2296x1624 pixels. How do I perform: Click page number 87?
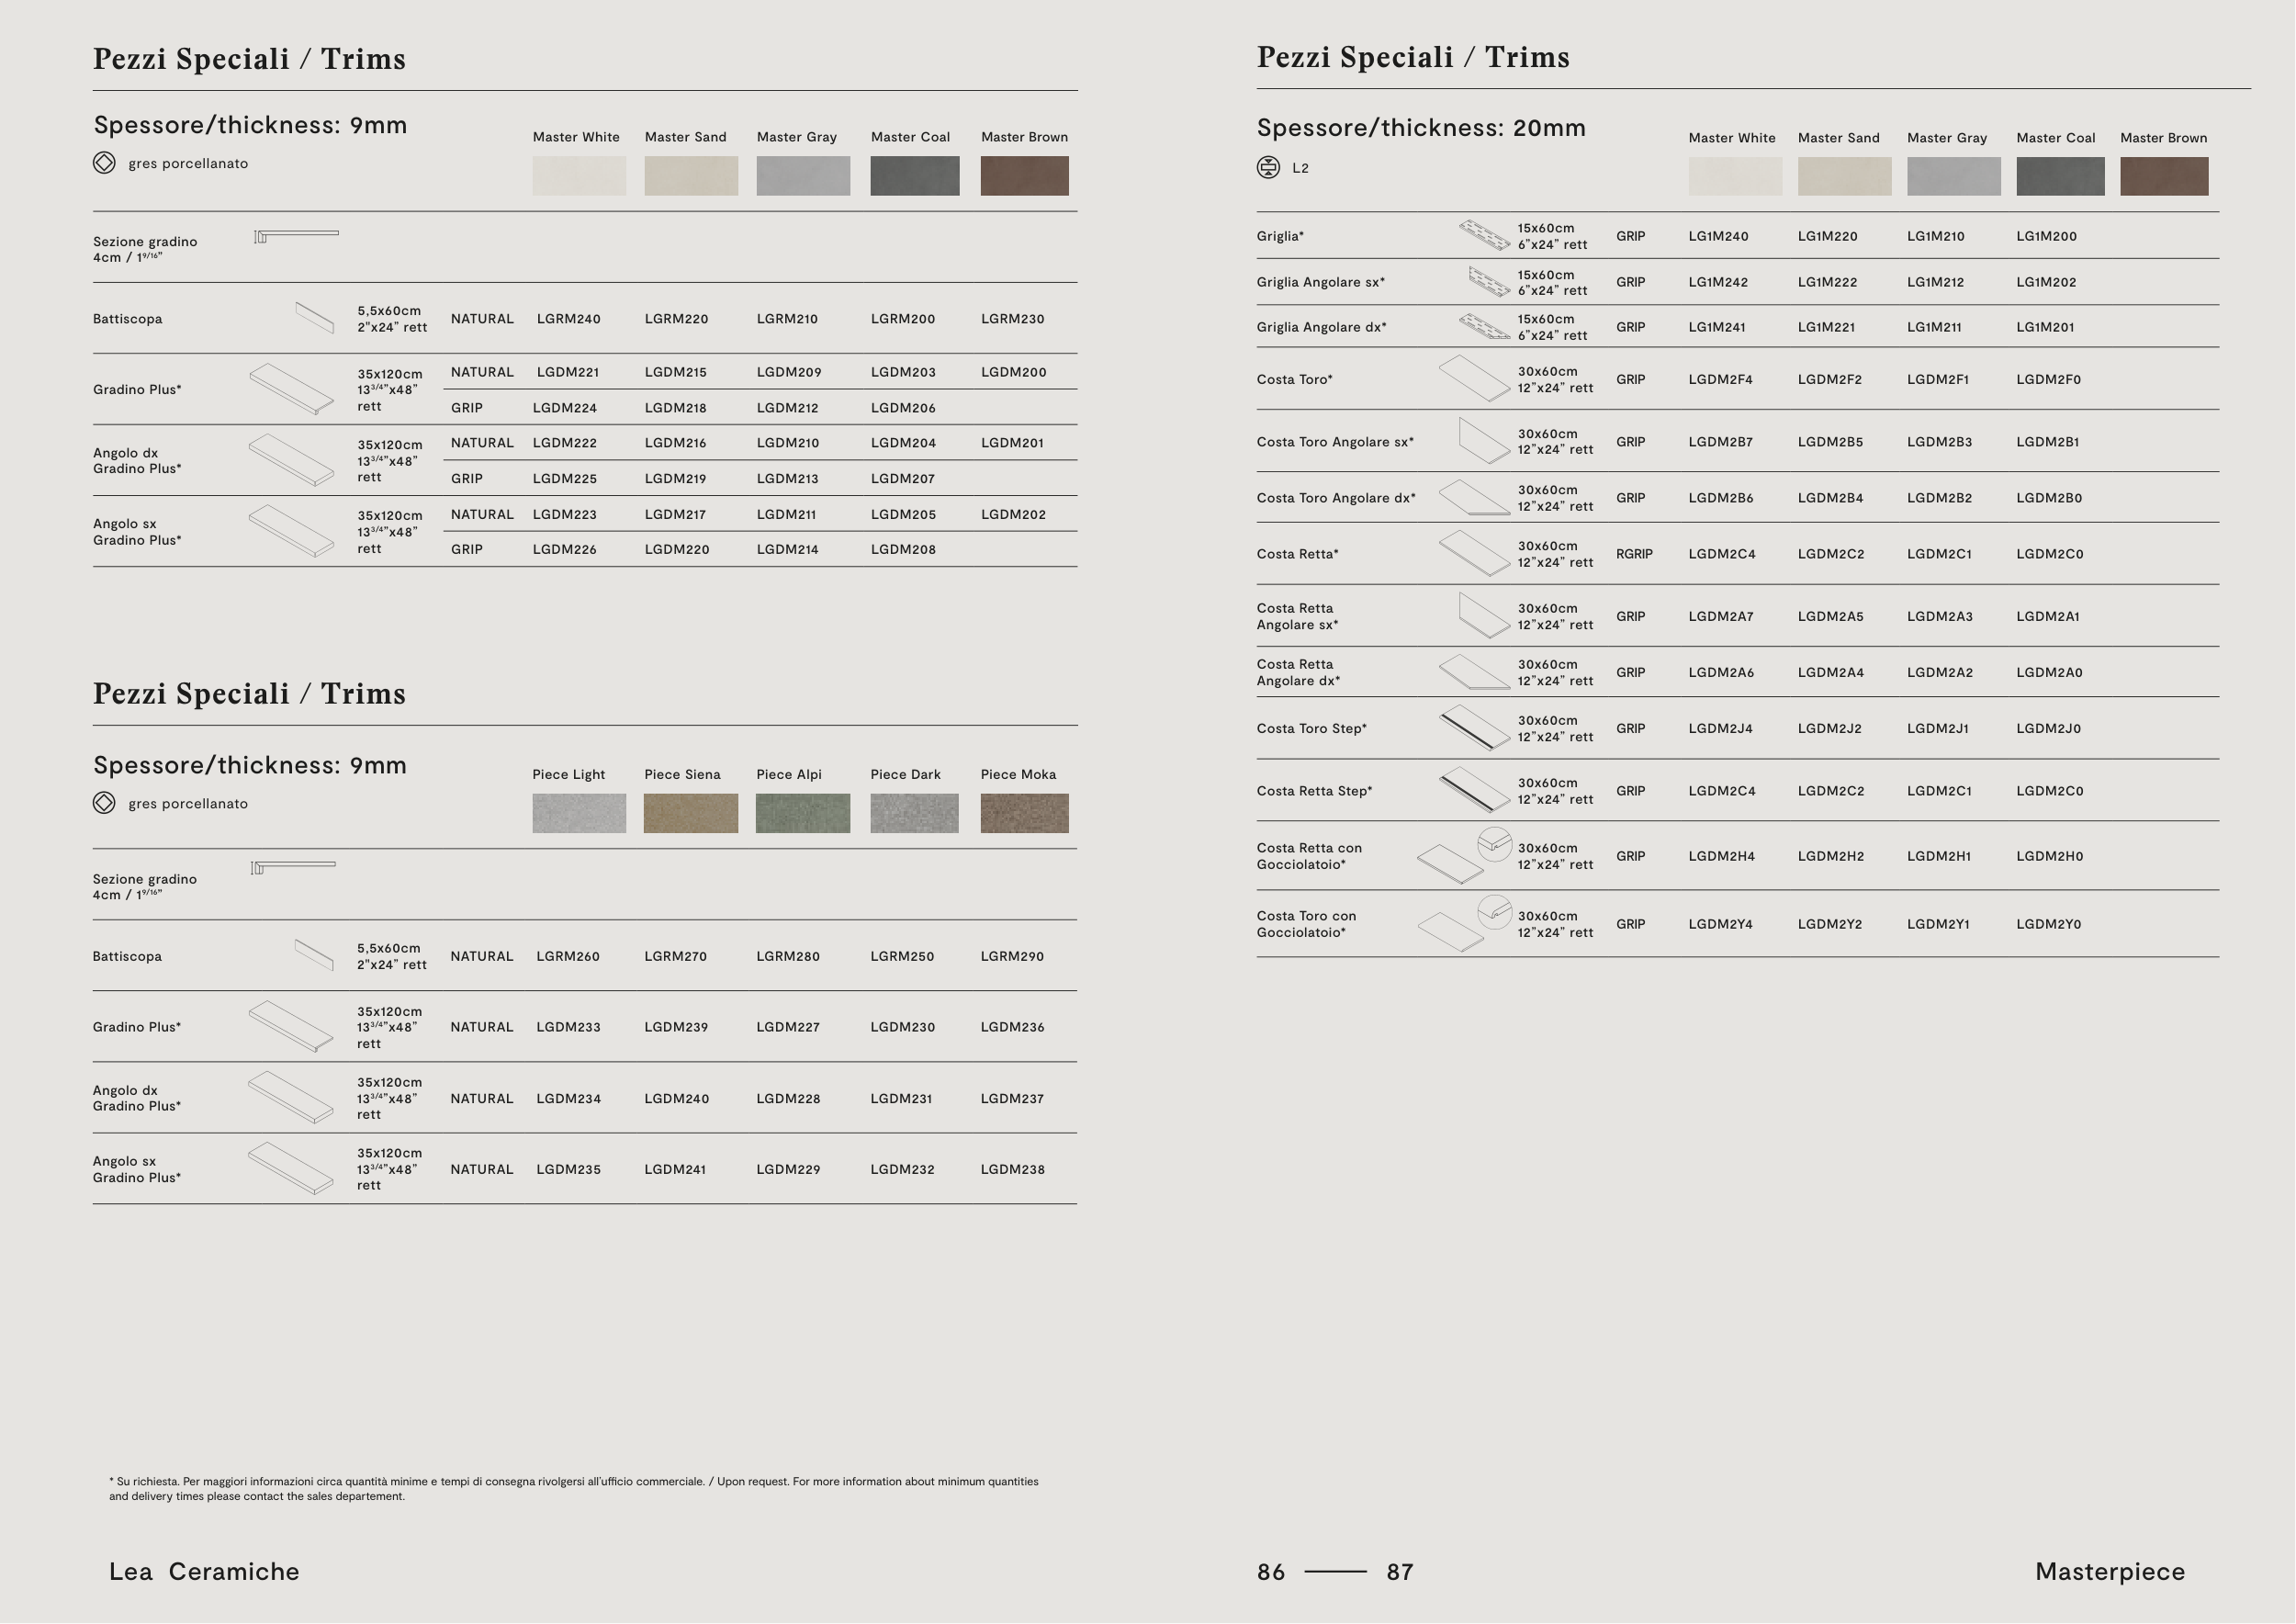pyautogui.click(x=1399, y=1572)
